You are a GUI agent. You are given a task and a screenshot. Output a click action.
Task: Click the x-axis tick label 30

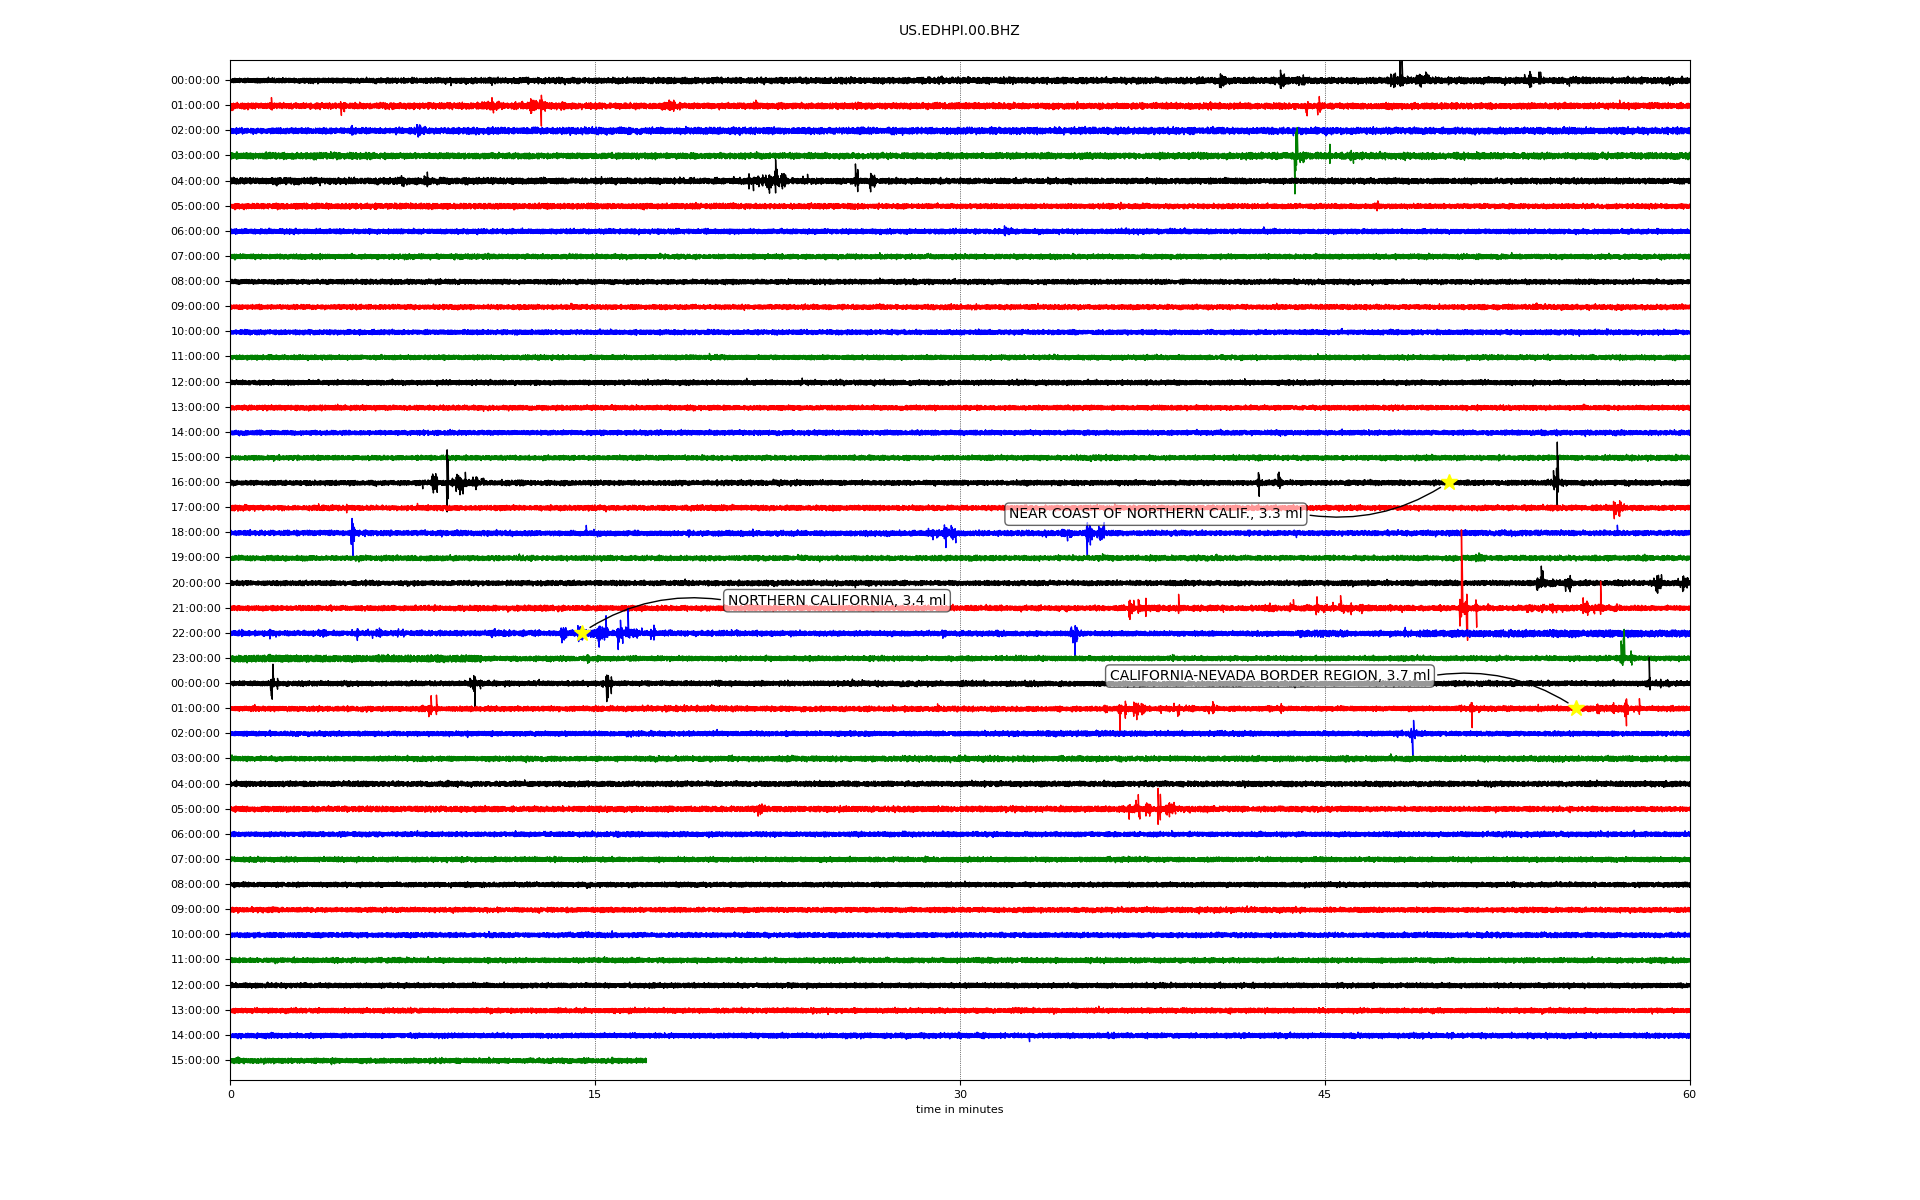960,1094
